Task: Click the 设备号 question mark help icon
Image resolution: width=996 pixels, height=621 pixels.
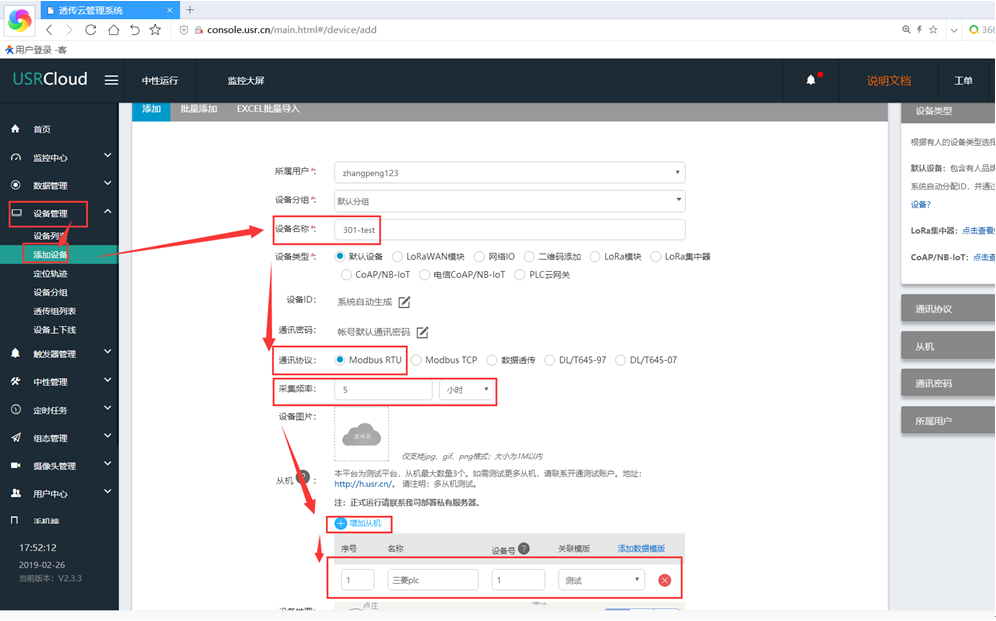Action: click(524, 548)
